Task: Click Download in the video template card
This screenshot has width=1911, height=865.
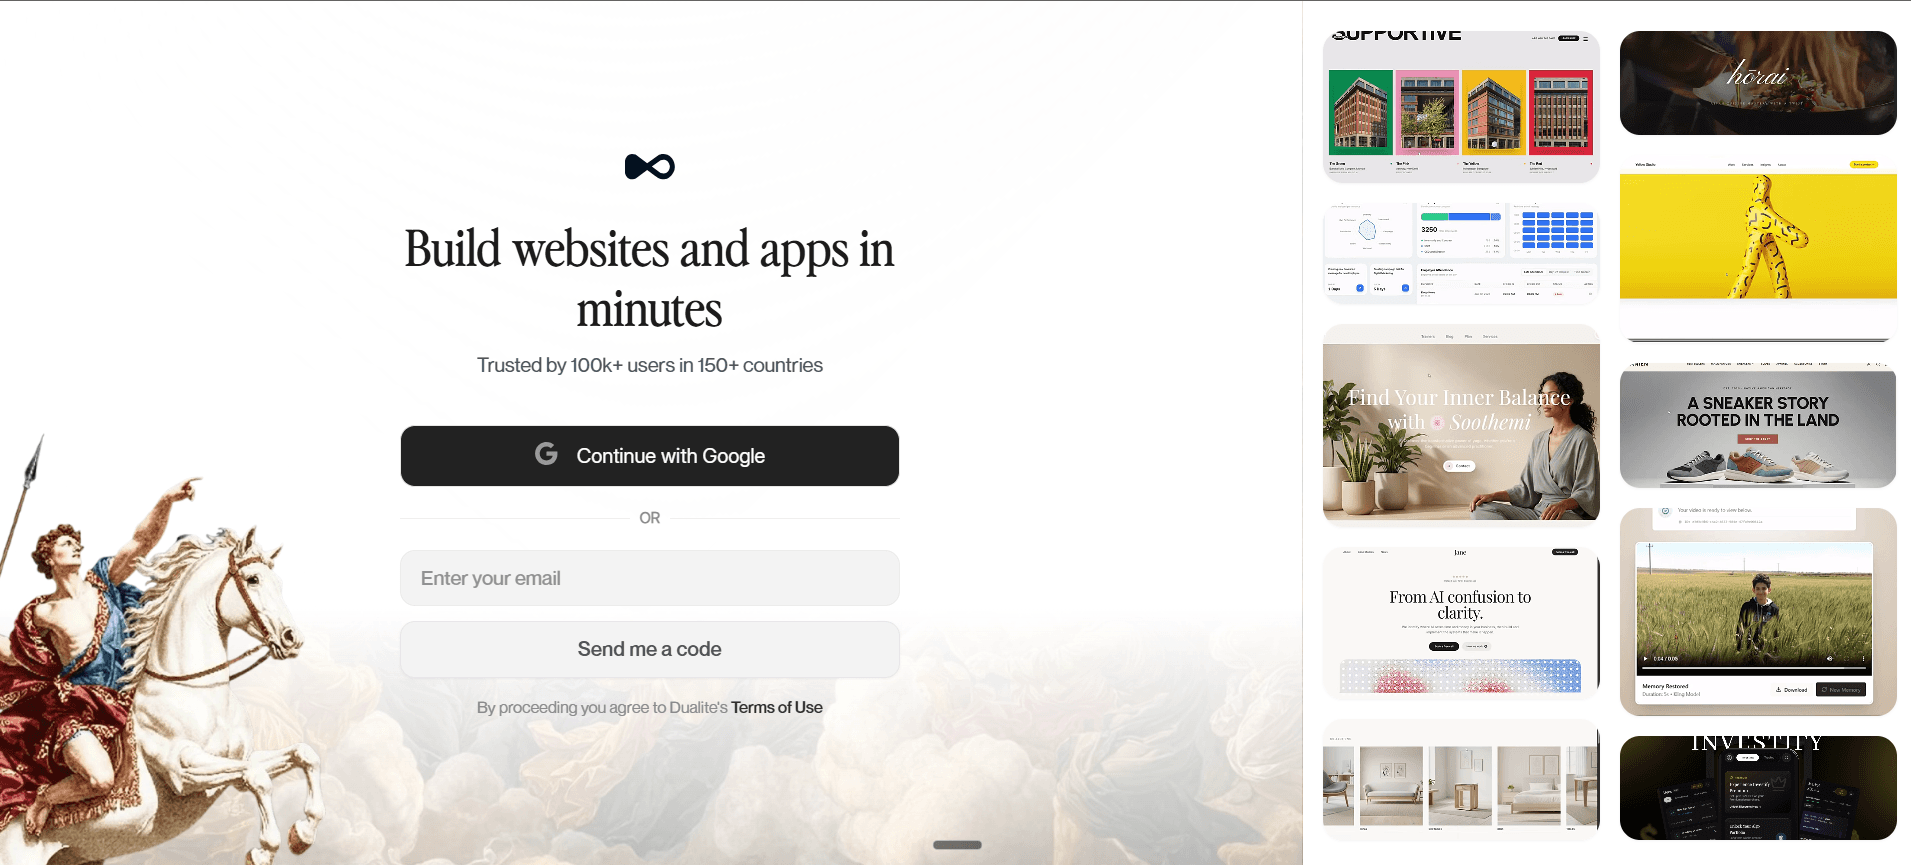Action: 1791,690
